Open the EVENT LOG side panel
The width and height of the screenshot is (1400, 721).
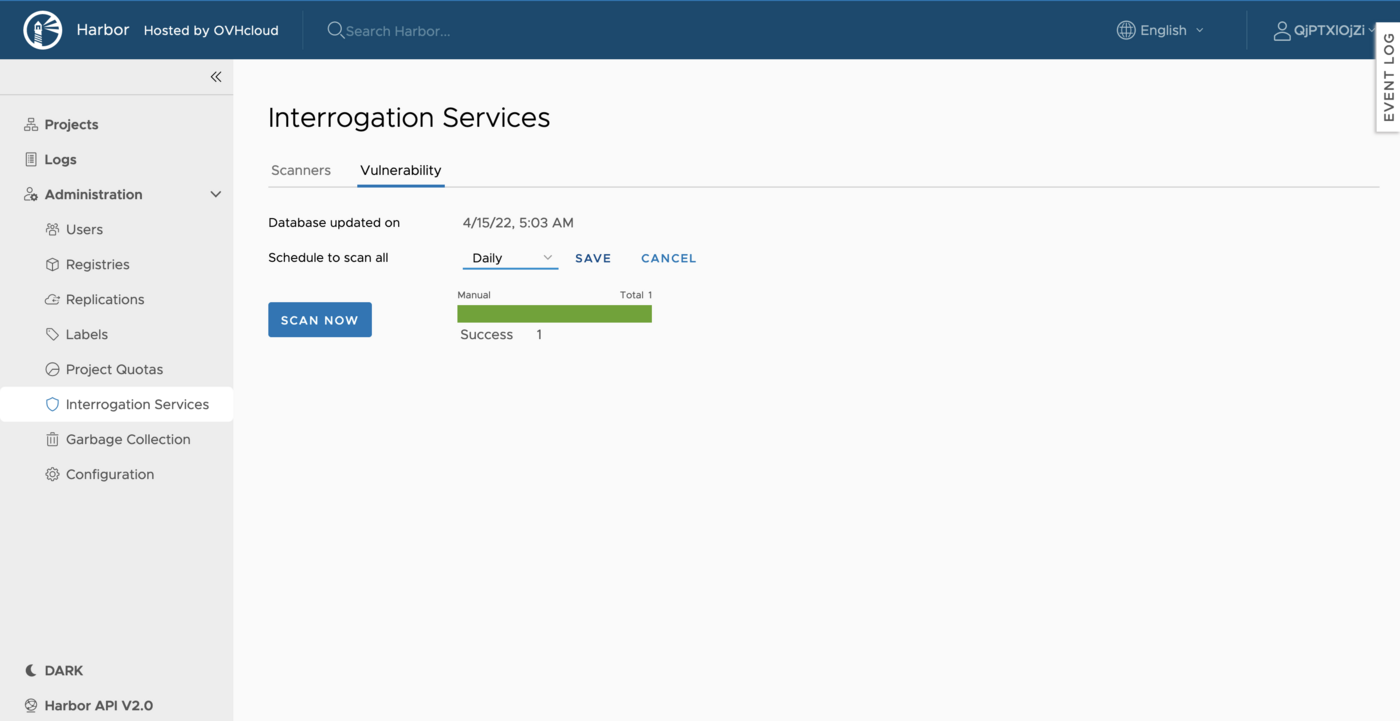point(1388,78)
